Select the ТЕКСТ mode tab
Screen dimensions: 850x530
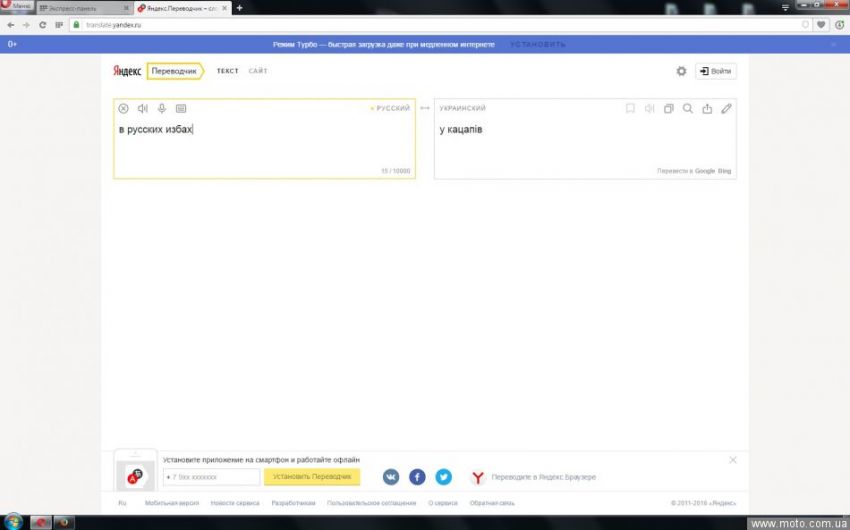click(x=228, y=71)
